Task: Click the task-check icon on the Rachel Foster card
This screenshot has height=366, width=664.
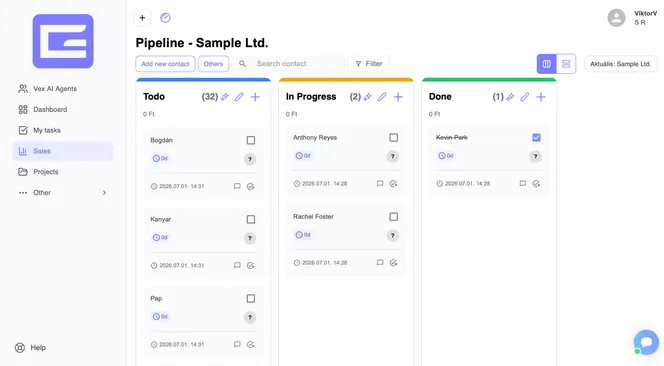Action: (393, 263)
